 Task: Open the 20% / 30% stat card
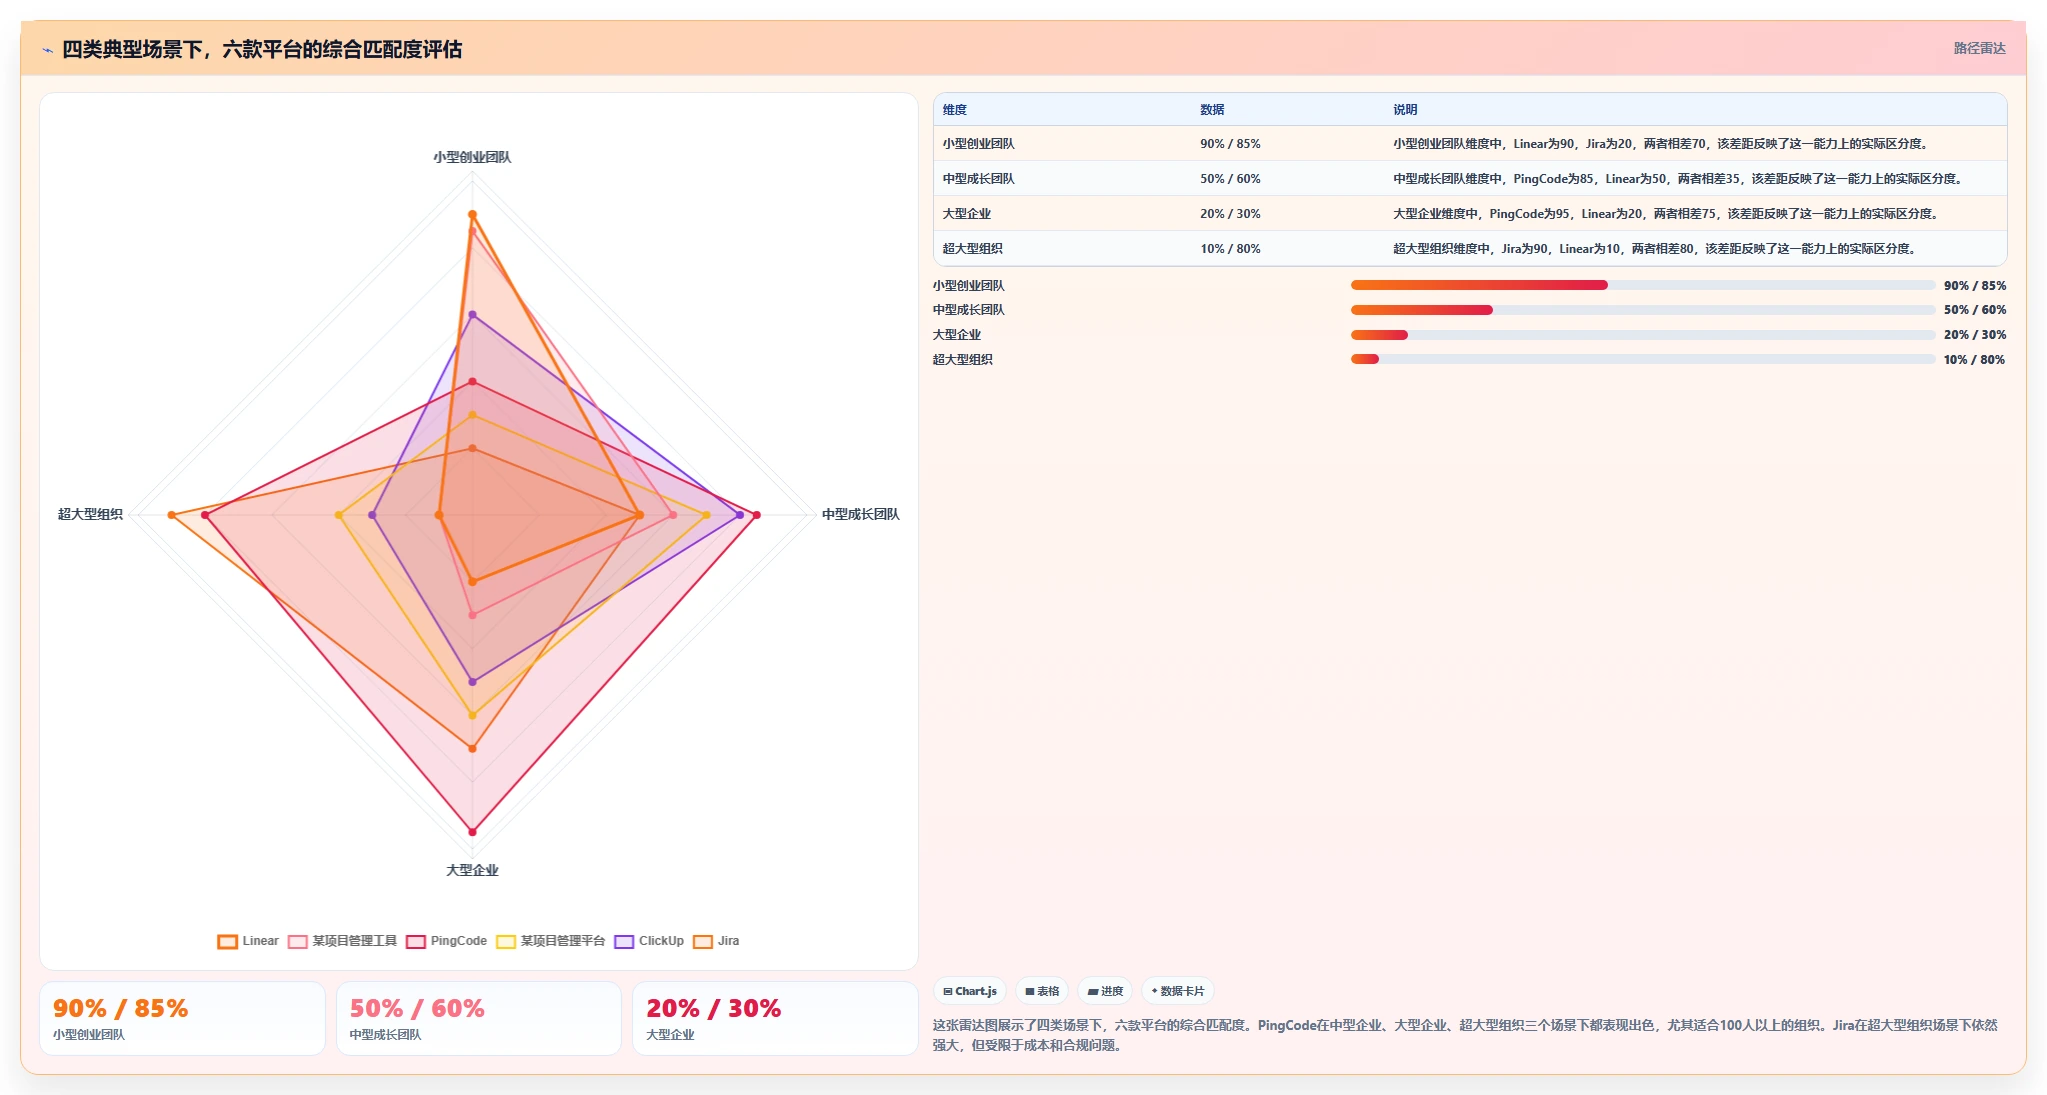pyautogui.click(x=775, y=1018)
